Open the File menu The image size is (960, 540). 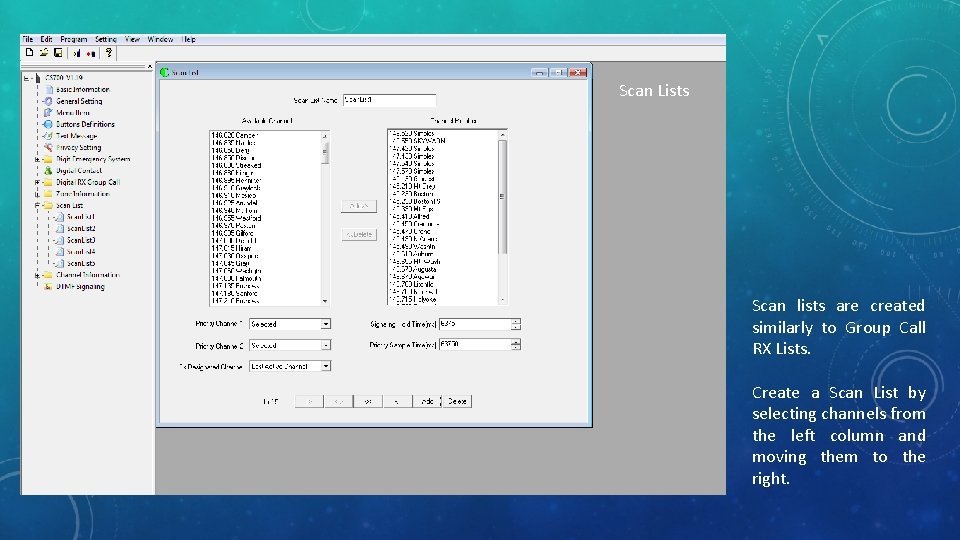28,39
